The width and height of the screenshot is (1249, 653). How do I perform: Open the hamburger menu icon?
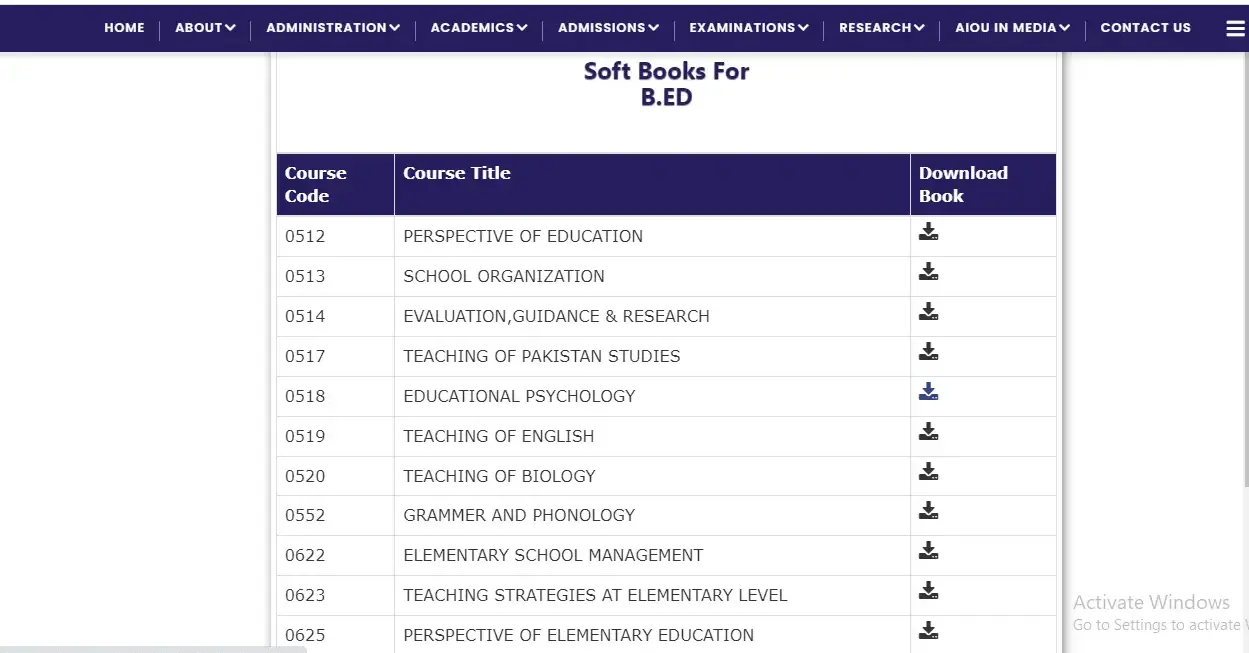[x=1235, y=29]
